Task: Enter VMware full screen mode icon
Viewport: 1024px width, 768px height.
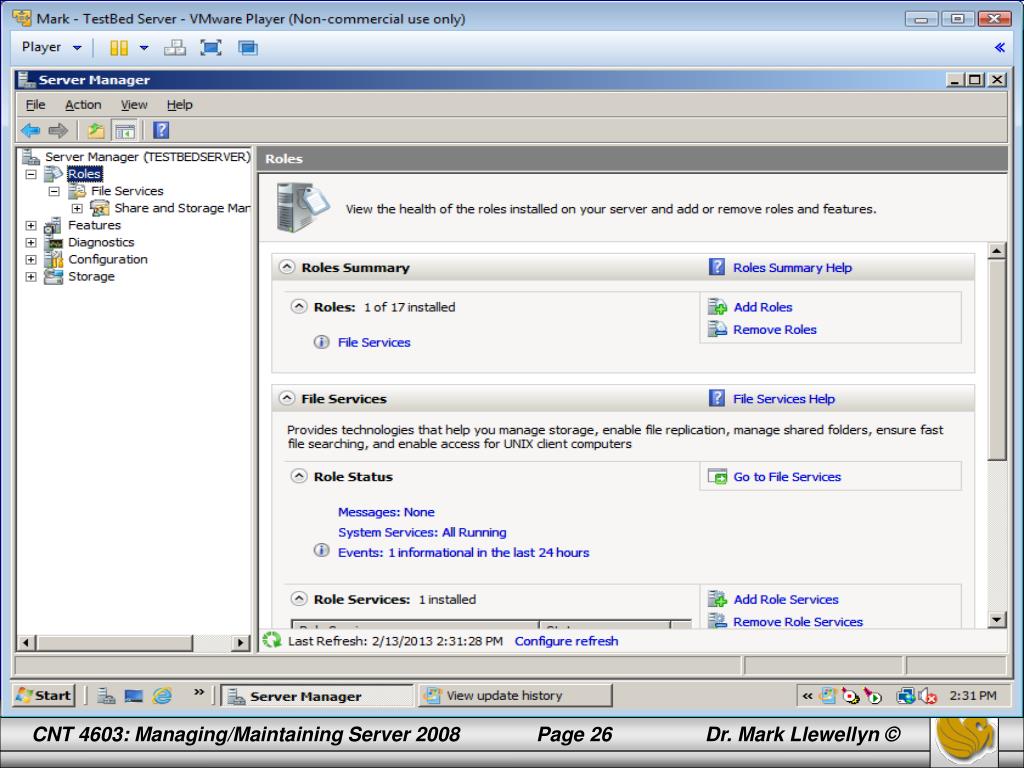Action: (211, 48)
